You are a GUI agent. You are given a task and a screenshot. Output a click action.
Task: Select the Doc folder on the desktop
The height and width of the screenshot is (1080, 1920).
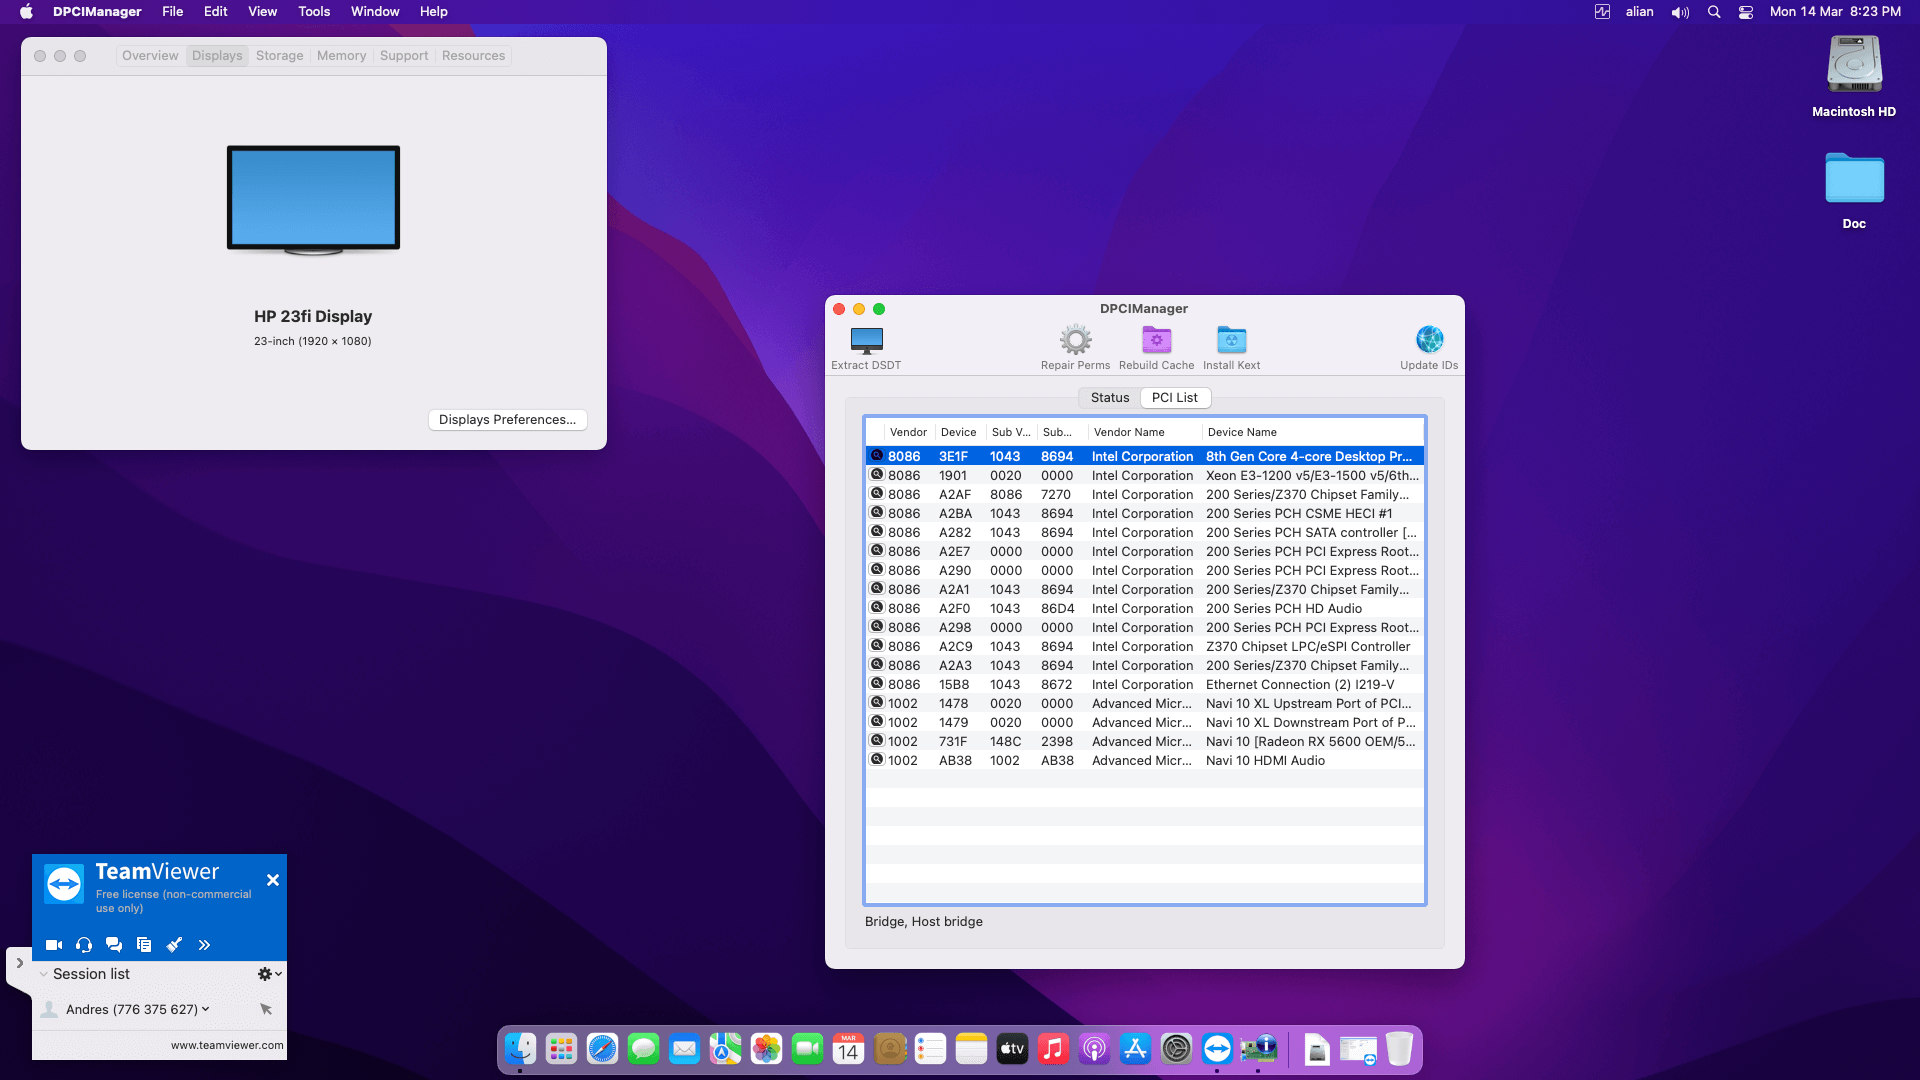pos(1854,179)
